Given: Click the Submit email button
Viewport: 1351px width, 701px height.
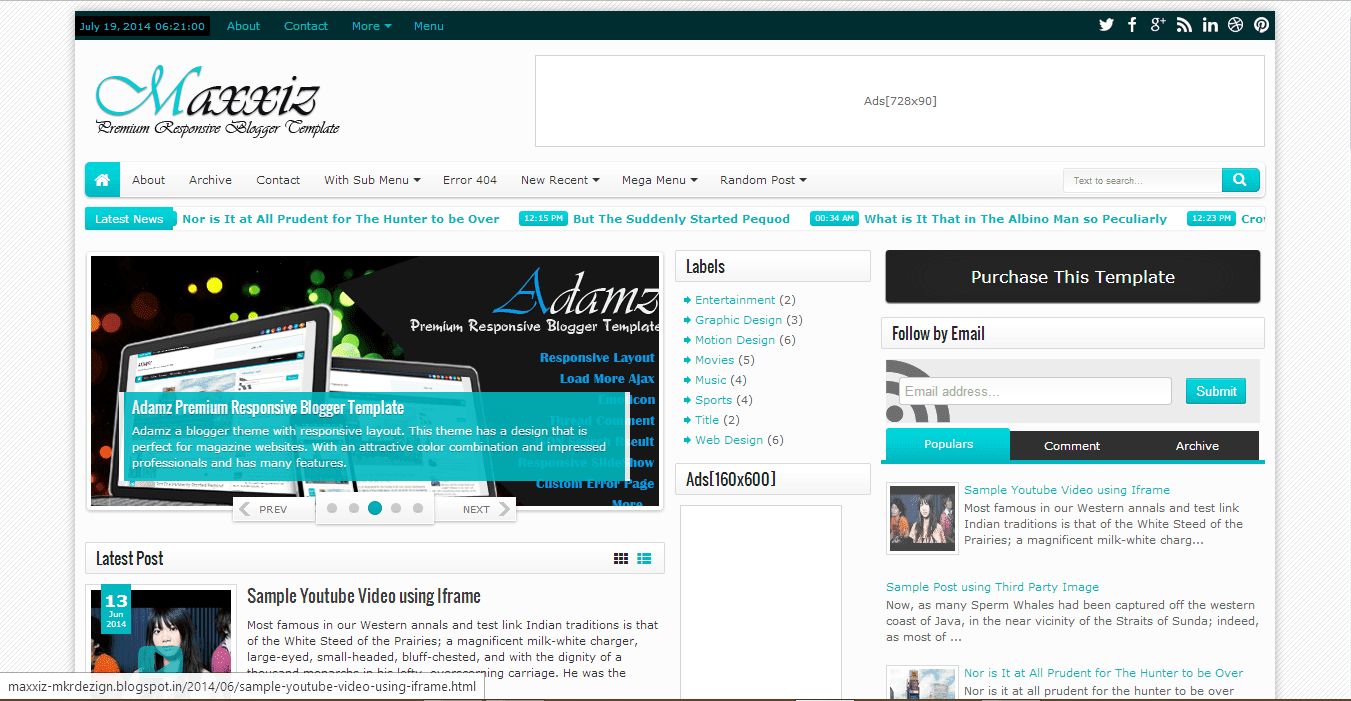Looking at the screenshot, I should click(1216, 391).
